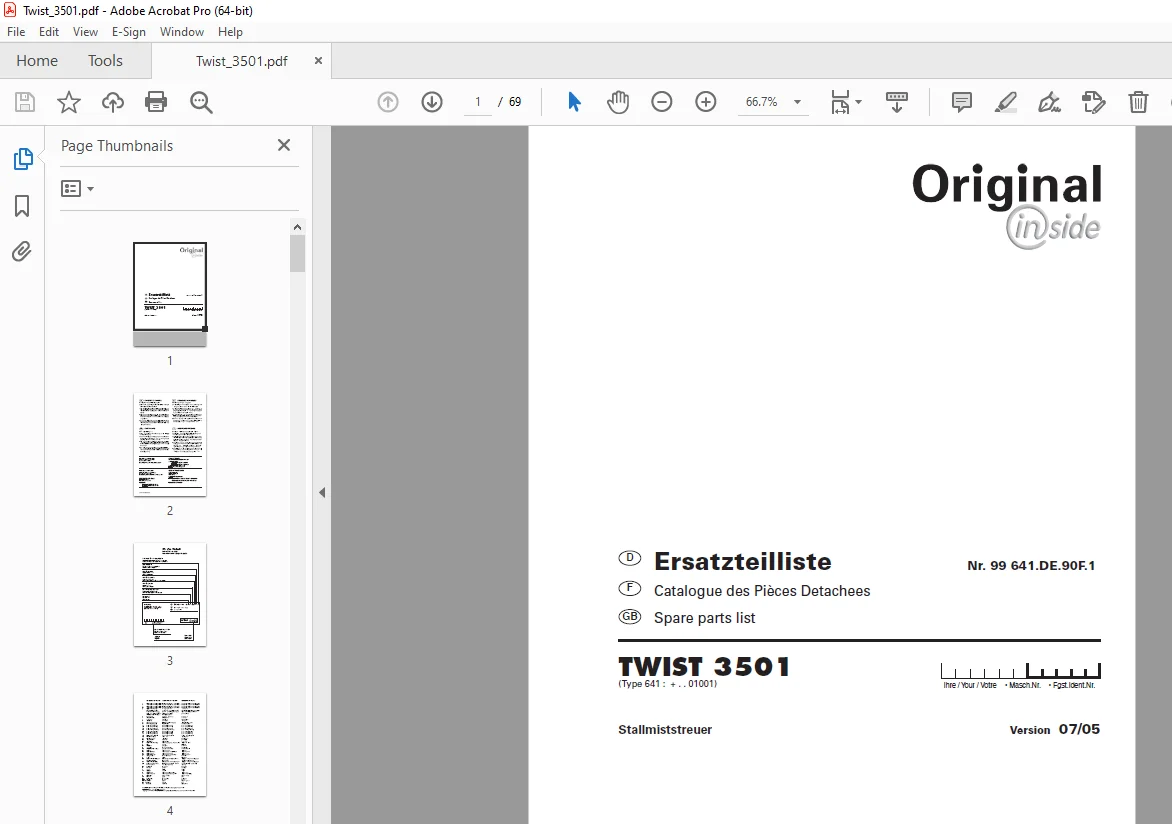The image size is (1172, 824).
Task: Expand the page fit options arrow
Action: pyautogui.click(x=858, y=102)
